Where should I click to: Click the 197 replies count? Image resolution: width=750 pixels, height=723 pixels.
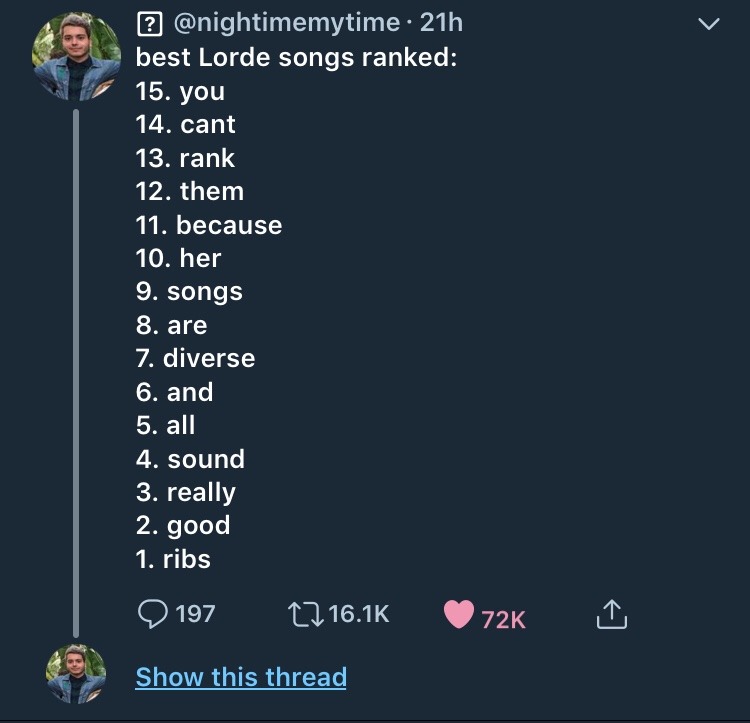pyautogui.click(x=195, y=613)
